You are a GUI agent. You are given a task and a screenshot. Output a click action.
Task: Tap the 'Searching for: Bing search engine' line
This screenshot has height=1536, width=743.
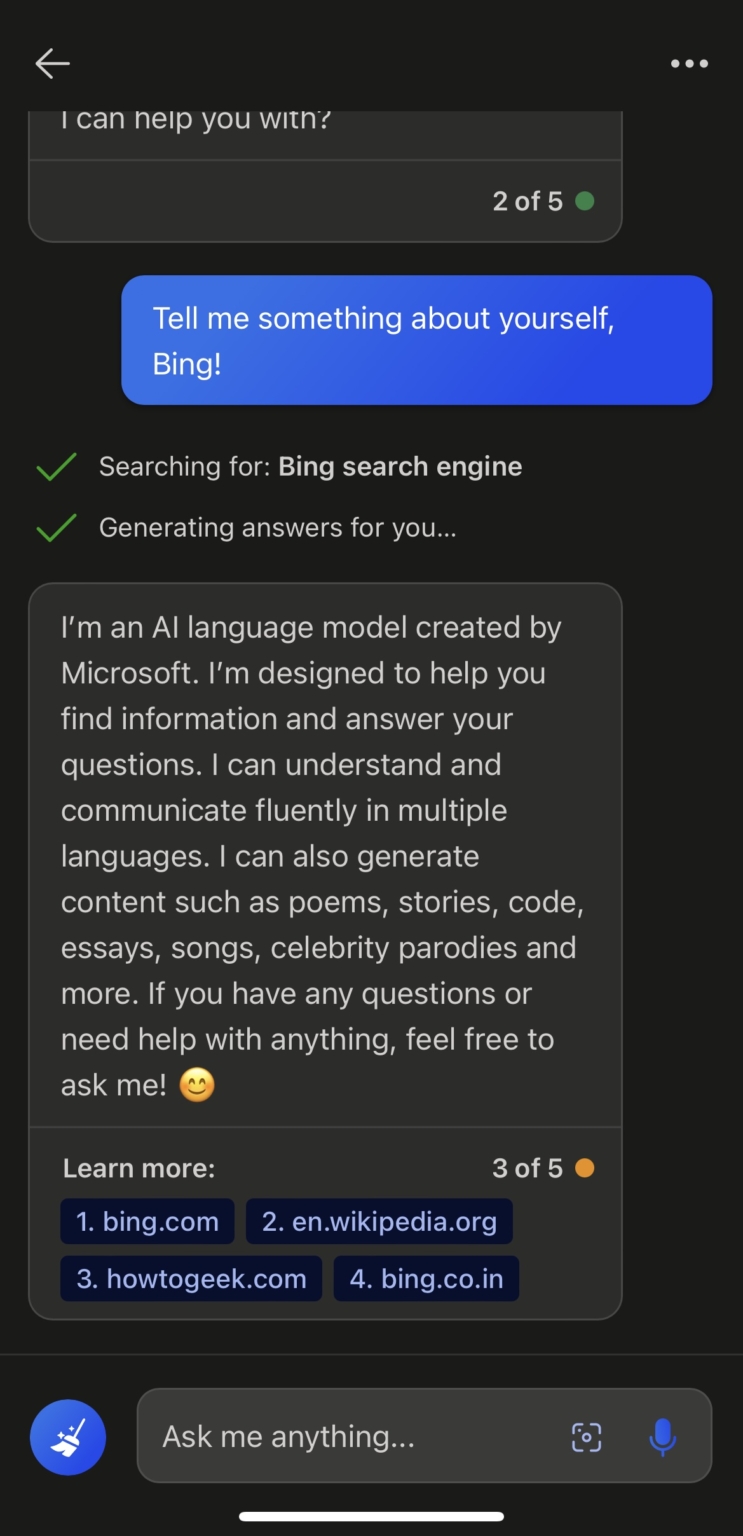(310, 466)
